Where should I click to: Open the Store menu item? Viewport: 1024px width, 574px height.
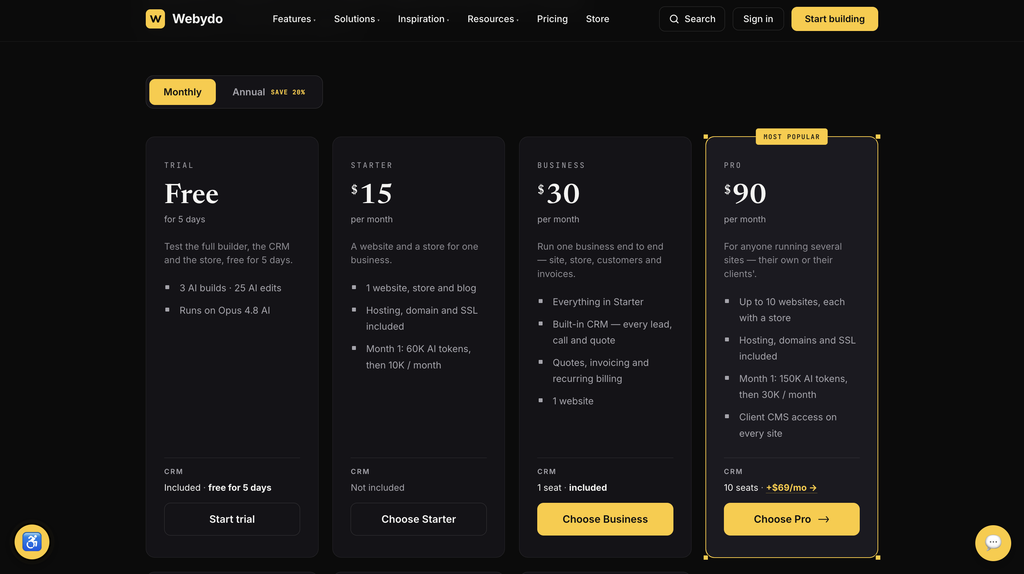point(598,19)
